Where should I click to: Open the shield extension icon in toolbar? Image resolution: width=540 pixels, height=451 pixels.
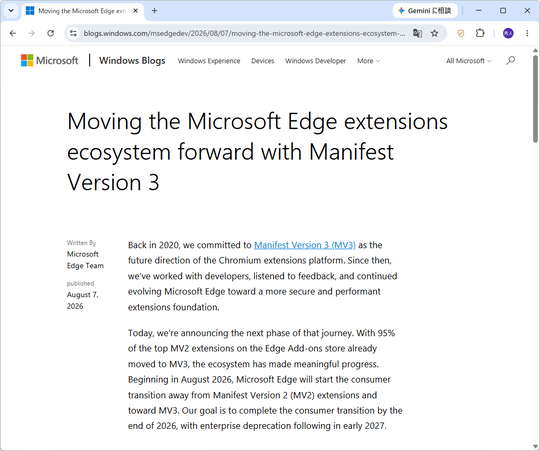coord(461,33)
